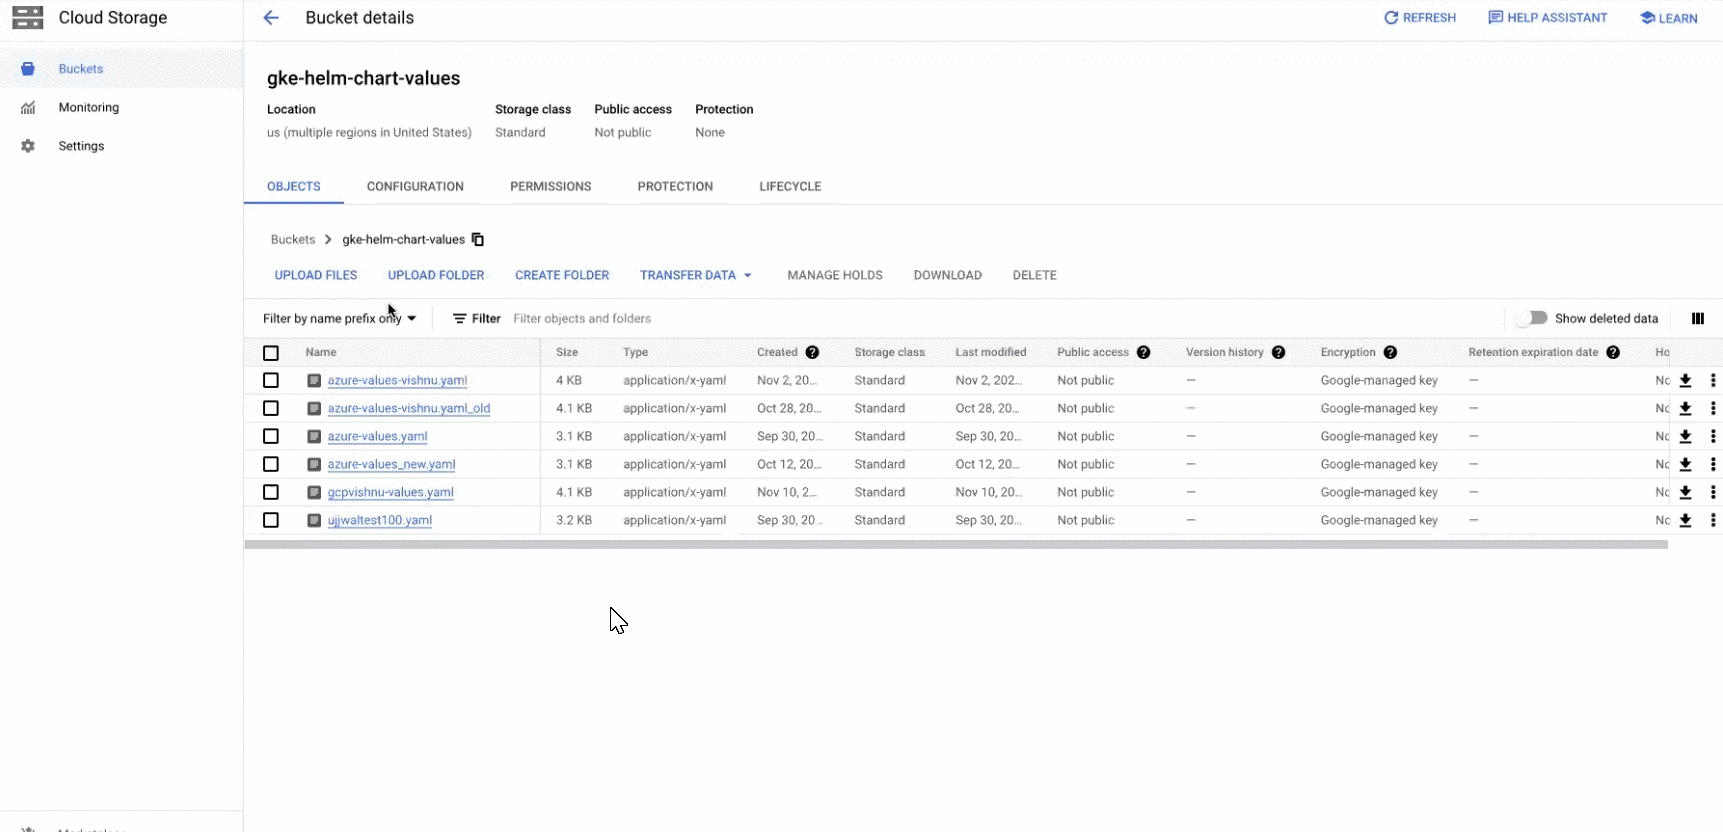Open more actions for azure-values-vishnu.yaml_old

(1713, 408)
